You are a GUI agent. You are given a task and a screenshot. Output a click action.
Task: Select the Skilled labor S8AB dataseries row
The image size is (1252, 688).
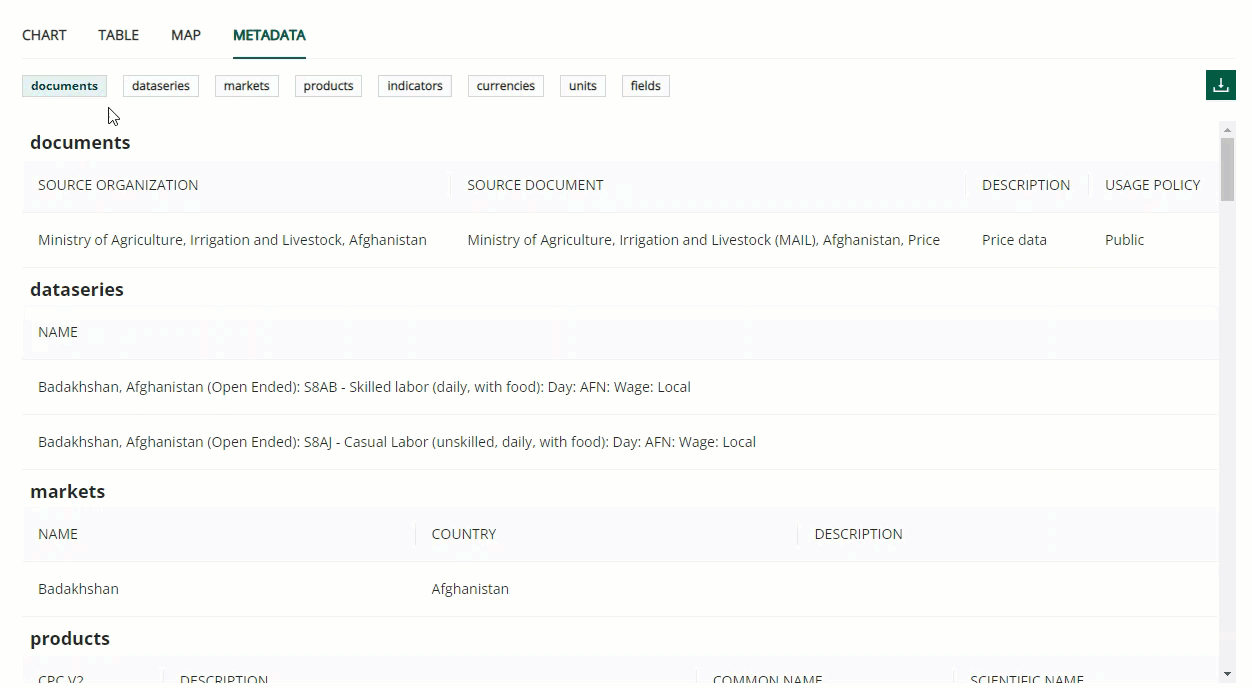tap(364, 387)
